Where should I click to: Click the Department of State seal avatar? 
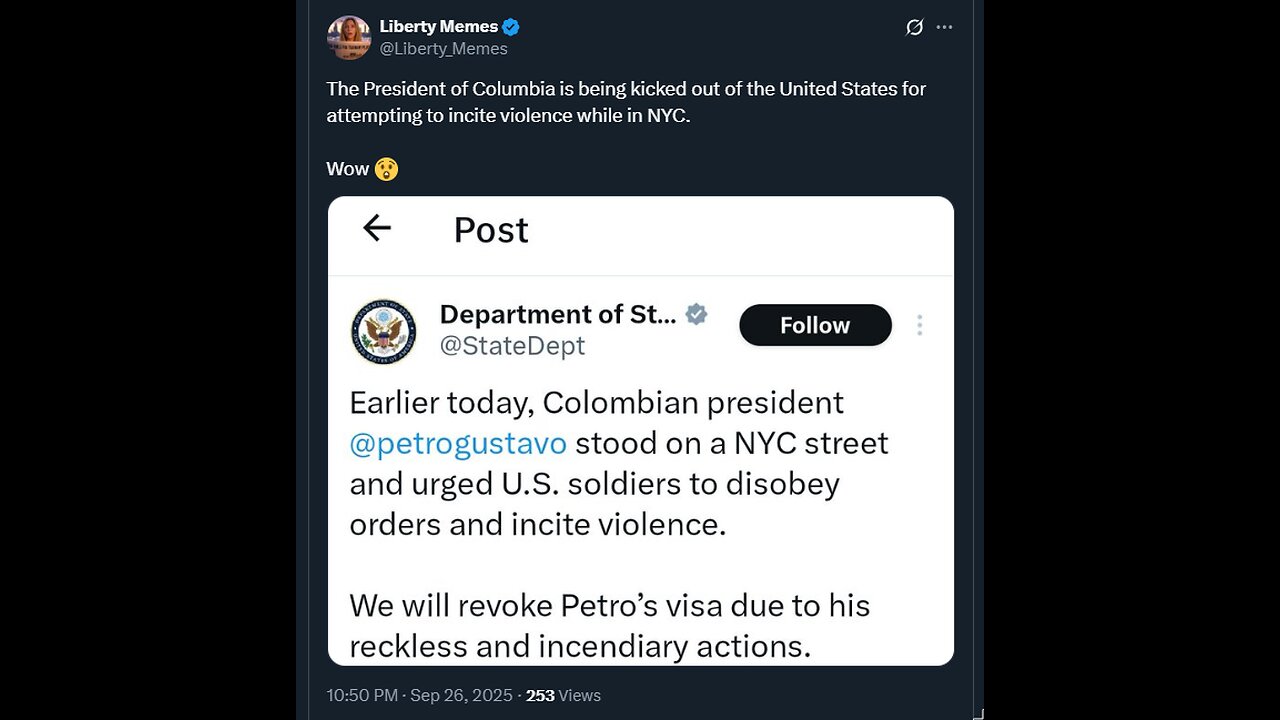click(x=384, y=330)
